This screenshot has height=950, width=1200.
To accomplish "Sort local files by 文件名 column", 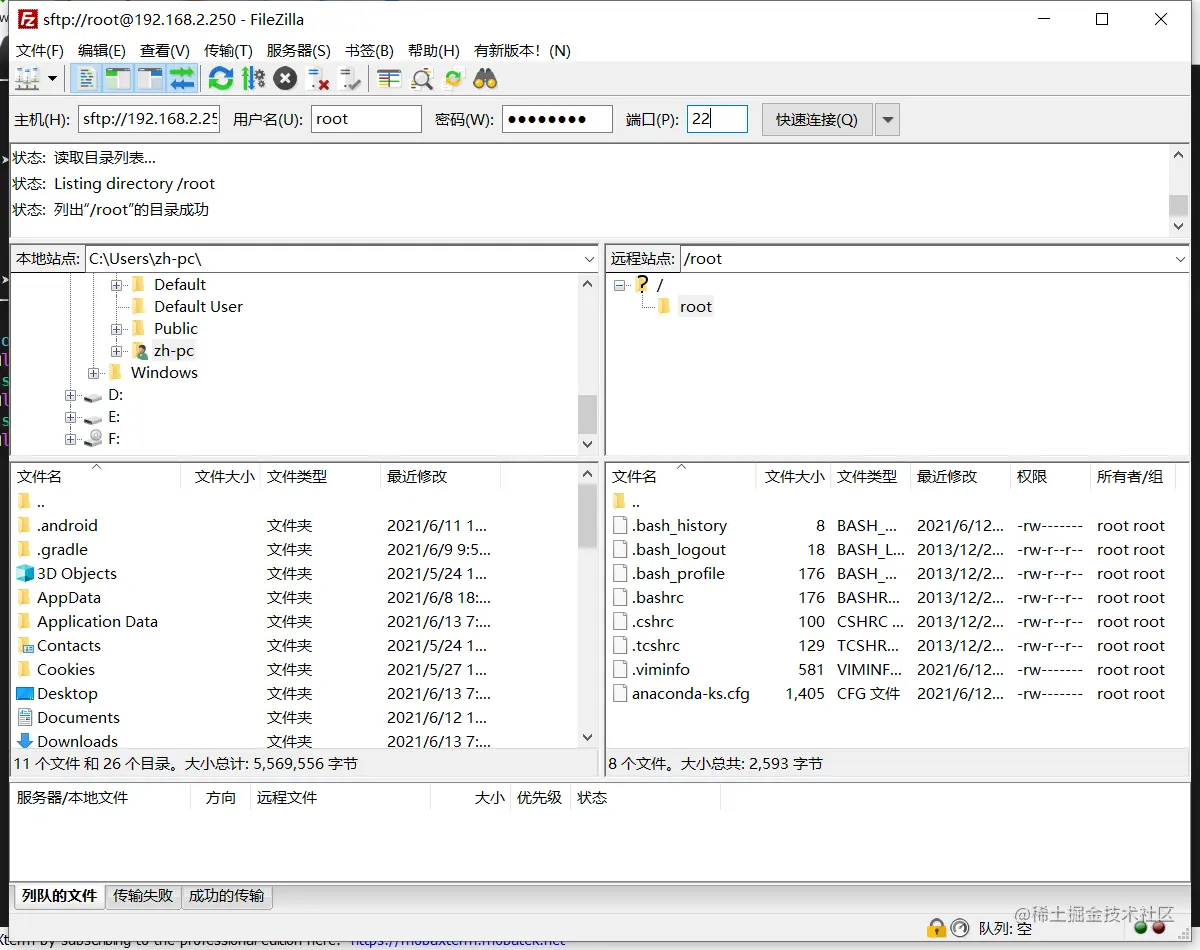I will pos(96,477).
